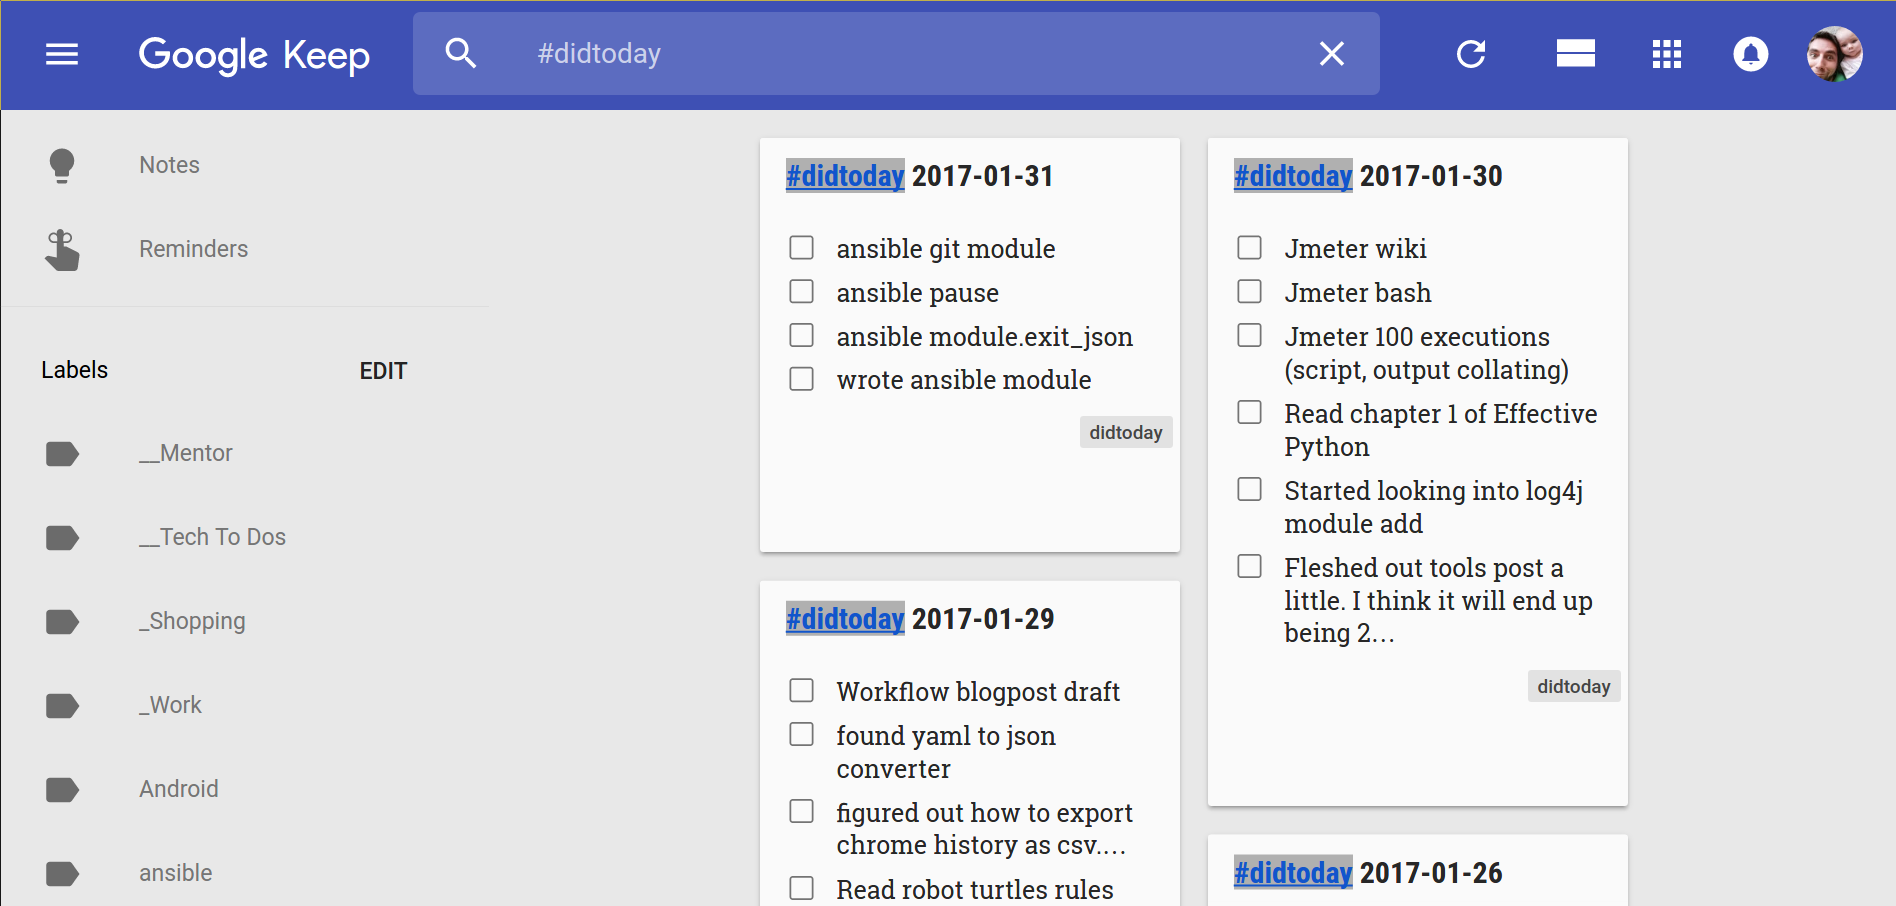
Task: Check off 'ansible git module' item
Action: (x=802, y=247)
